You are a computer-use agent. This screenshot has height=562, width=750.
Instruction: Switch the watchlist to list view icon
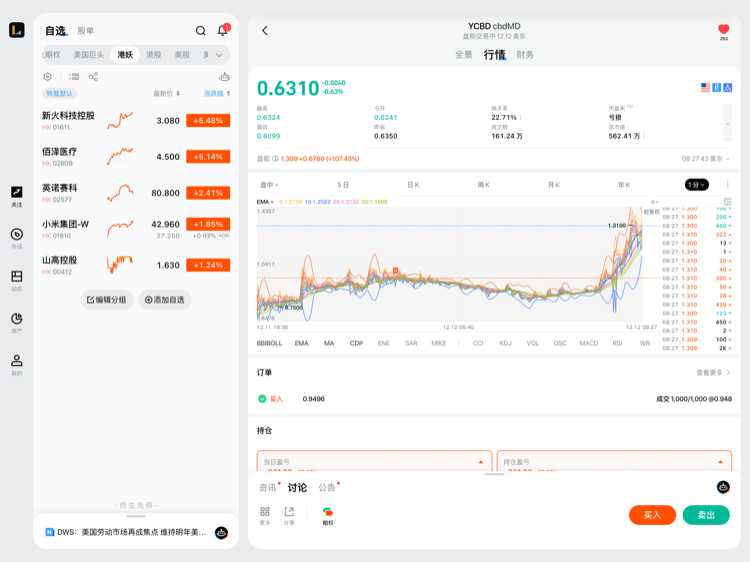pyautogui.click(x=74, y=77)
